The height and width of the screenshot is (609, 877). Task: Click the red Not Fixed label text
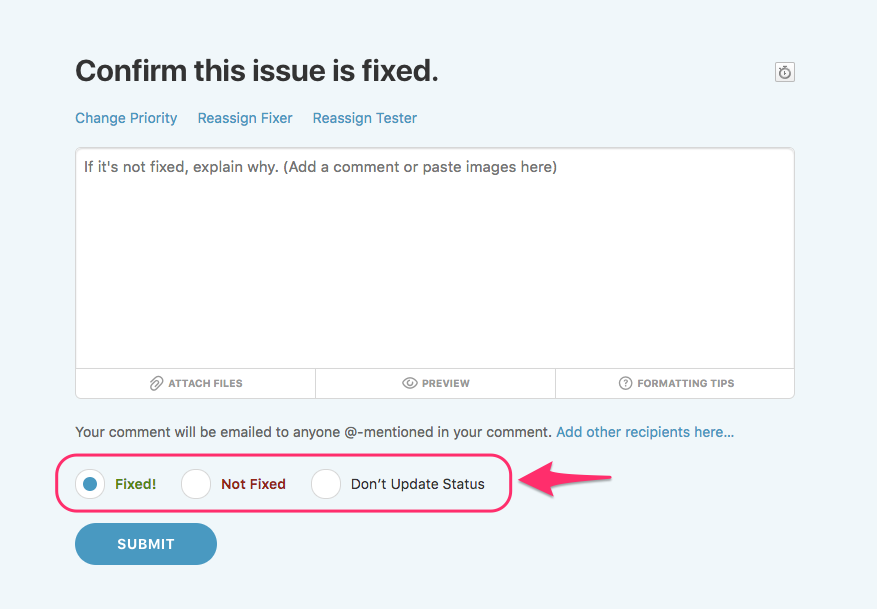[253, 484]
